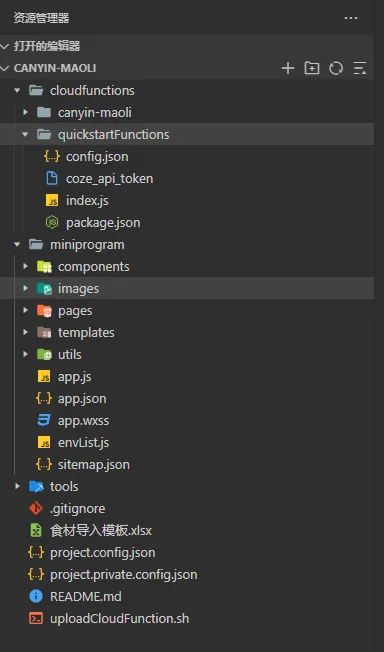Open 食材导入模板.xlsx spreadsheet
This screenshot has height=652, width=384.
click(187, 531)
